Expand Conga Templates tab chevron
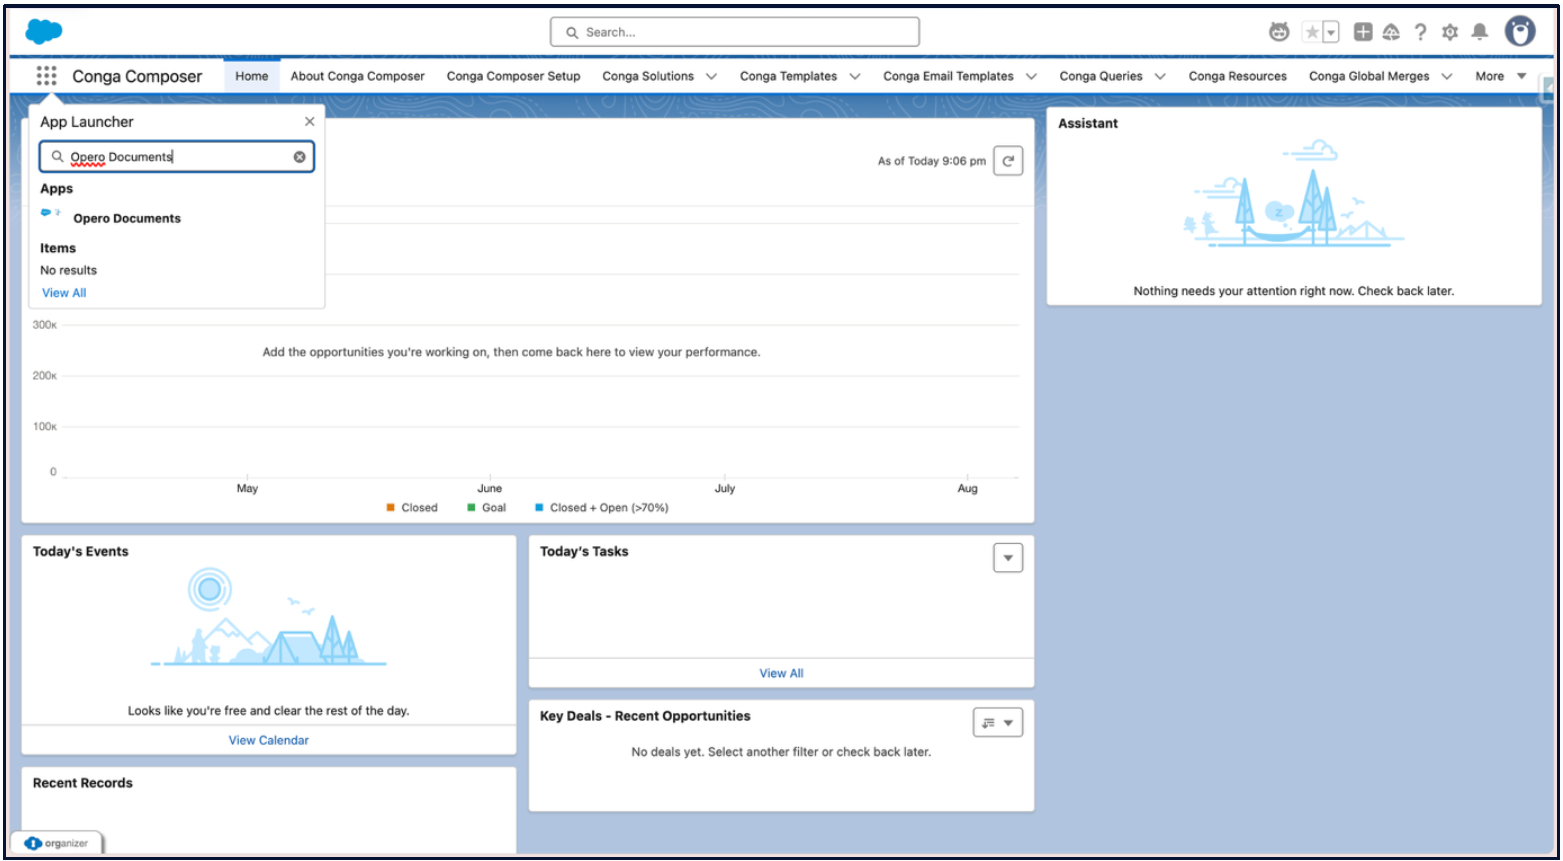This screenshot has height=861, width=1563. coord(855,76)
